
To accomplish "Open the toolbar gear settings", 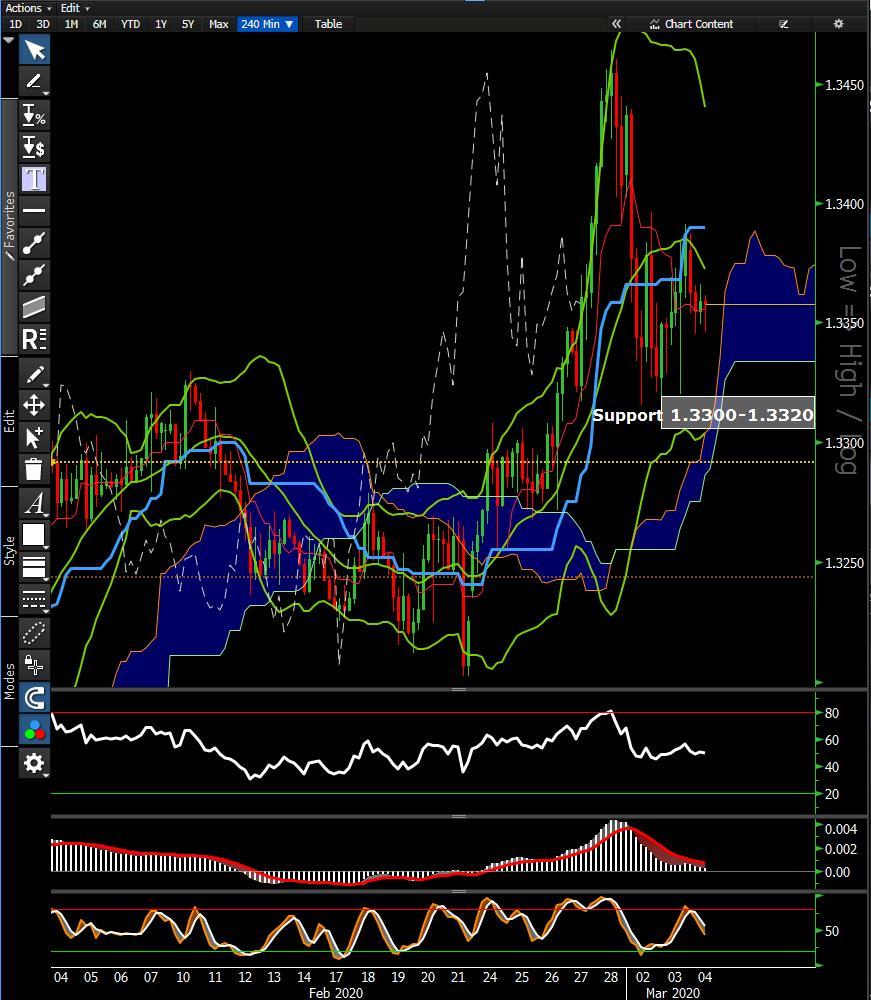I will (34, 763).
